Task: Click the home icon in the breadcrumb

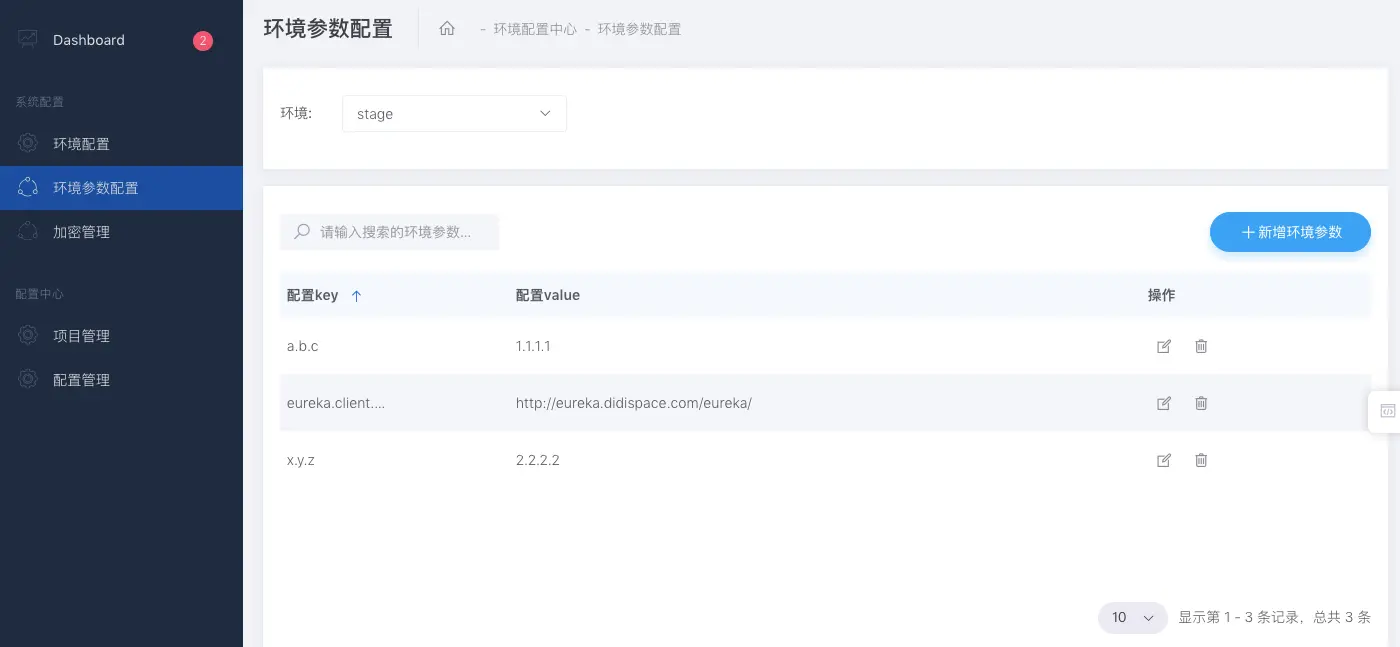Action: (x=447, y=28)
